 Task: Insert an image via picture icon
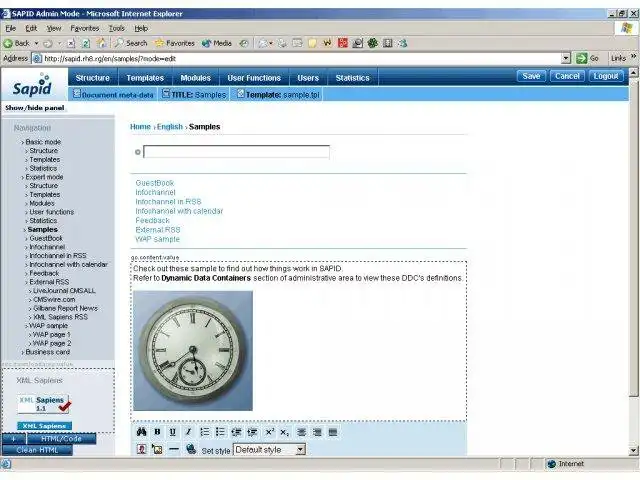coord(157,449)
